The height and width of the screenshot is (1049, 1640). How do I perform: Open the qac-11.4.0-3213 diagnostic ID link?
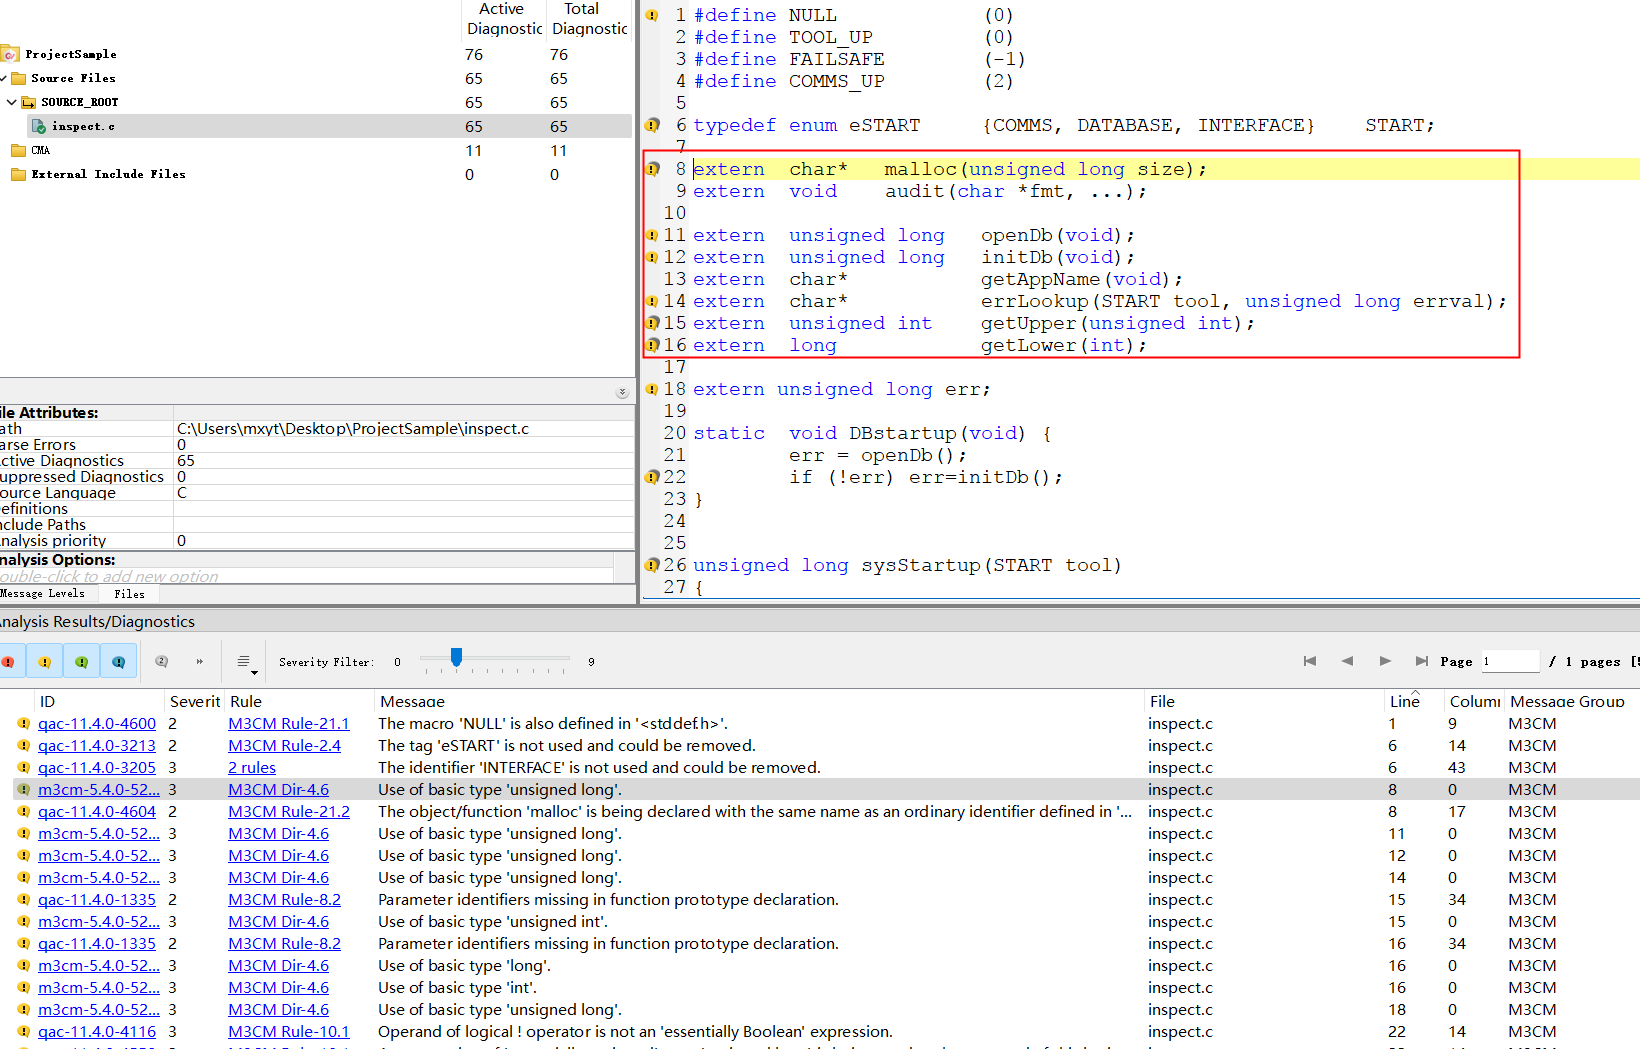click(97, 746)
